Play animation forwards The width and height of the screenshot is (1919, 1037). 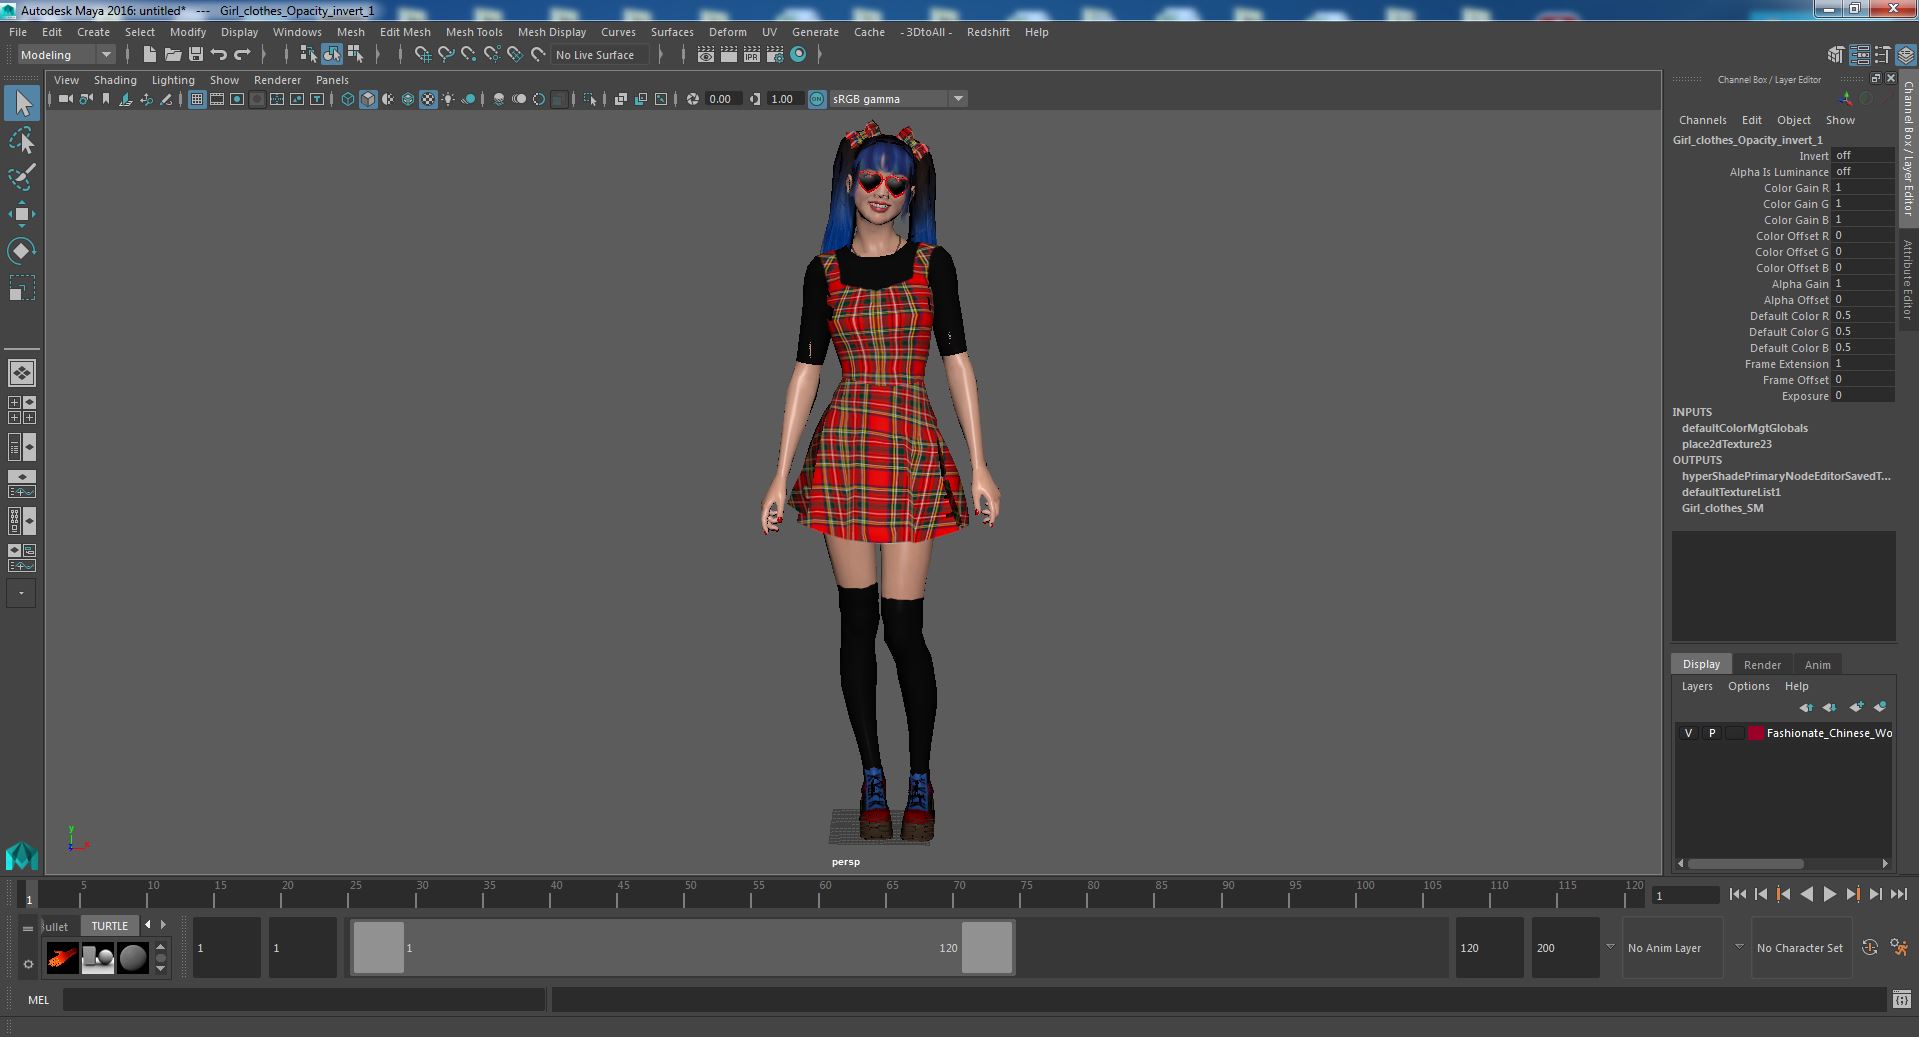click(x=1829, y=895)
